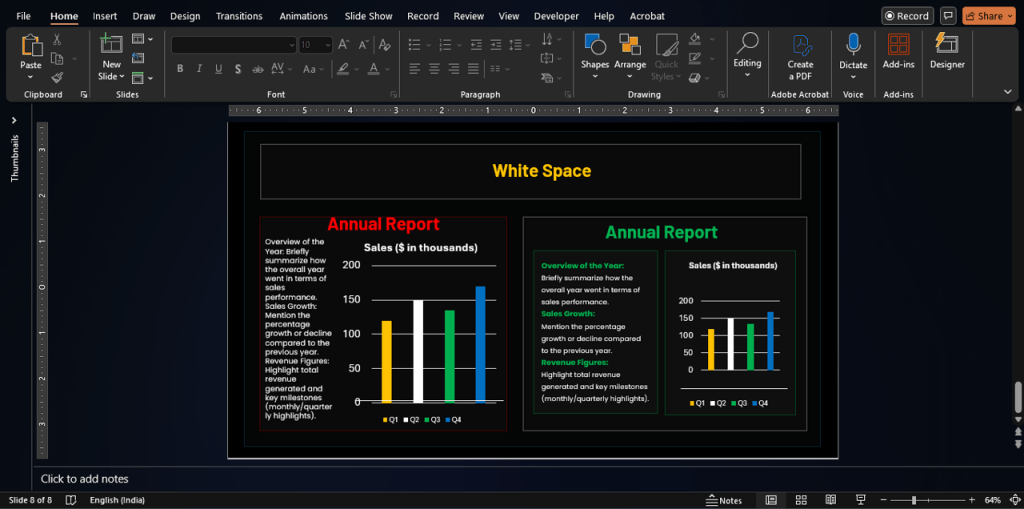Click Decrease List Level indent icon

477,45
